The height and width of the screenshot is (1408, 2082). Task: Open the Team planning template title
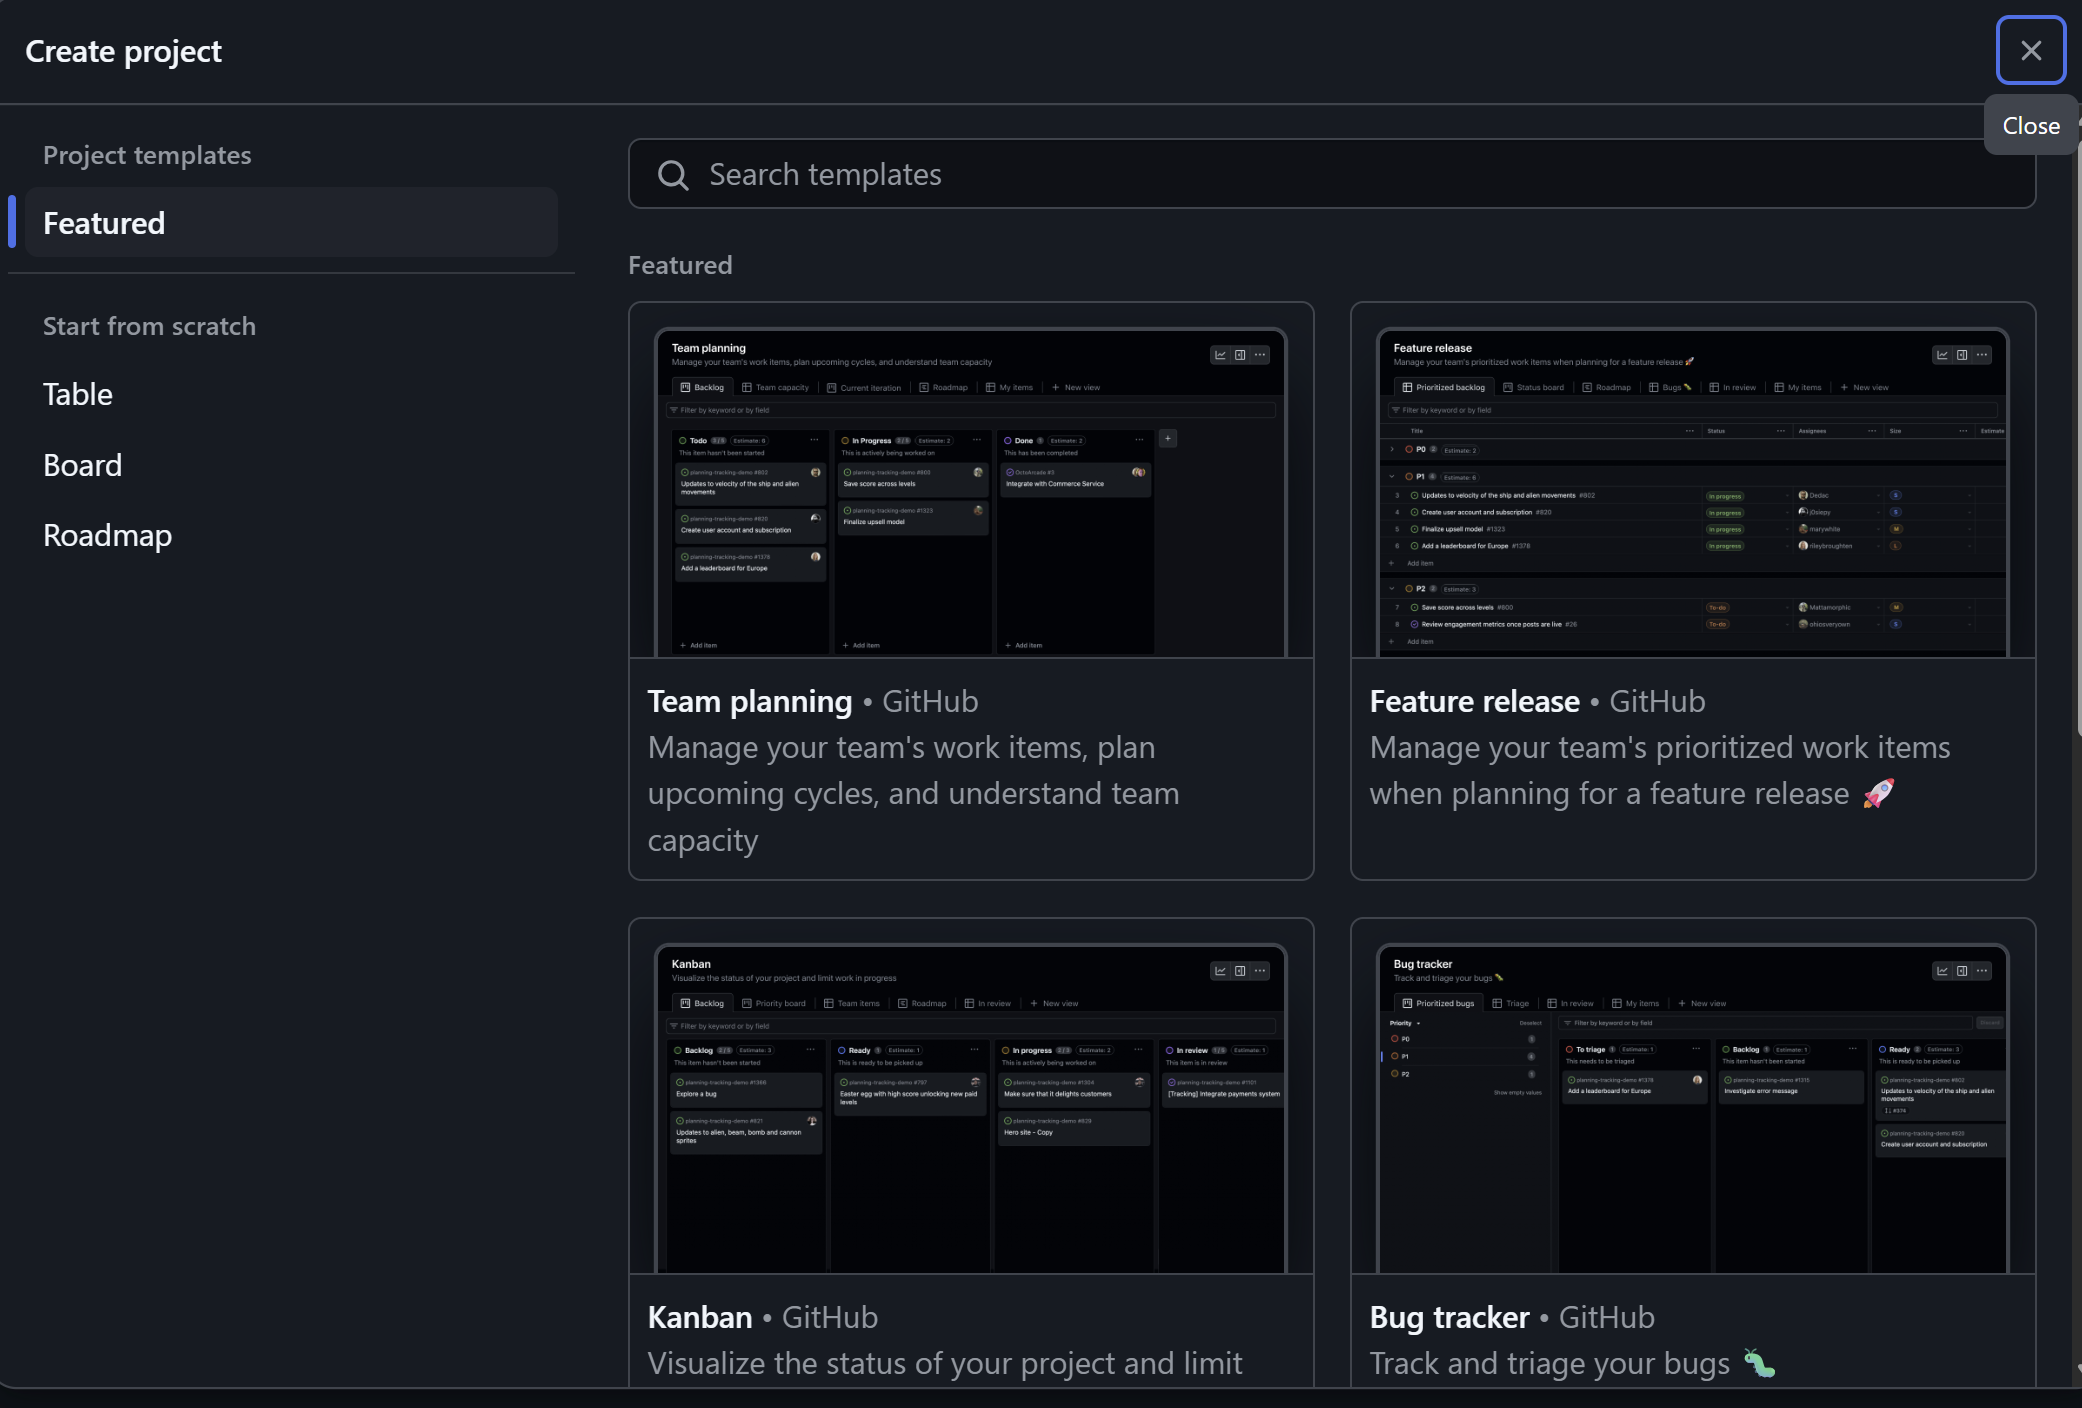(x=749, y=701)
